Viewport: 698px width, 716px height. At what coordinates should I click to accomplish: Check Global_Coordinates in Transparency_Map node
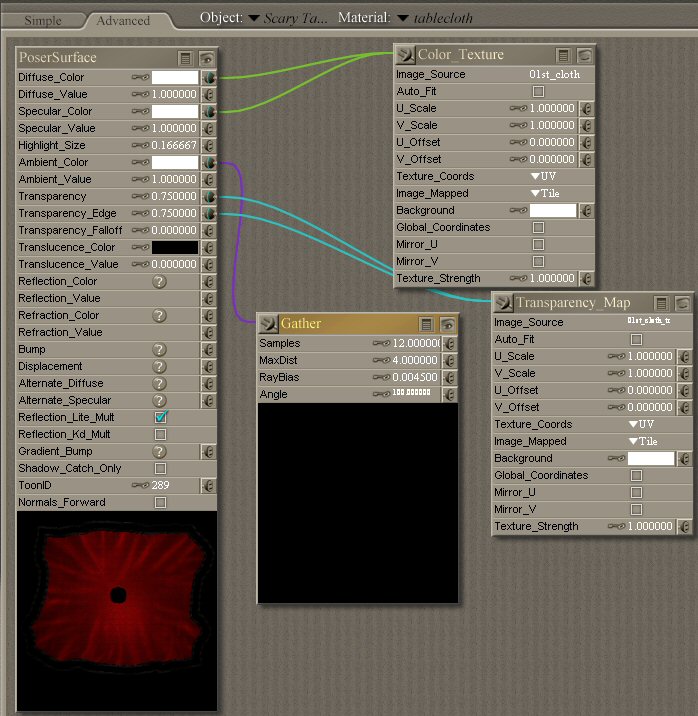point(636,475)
